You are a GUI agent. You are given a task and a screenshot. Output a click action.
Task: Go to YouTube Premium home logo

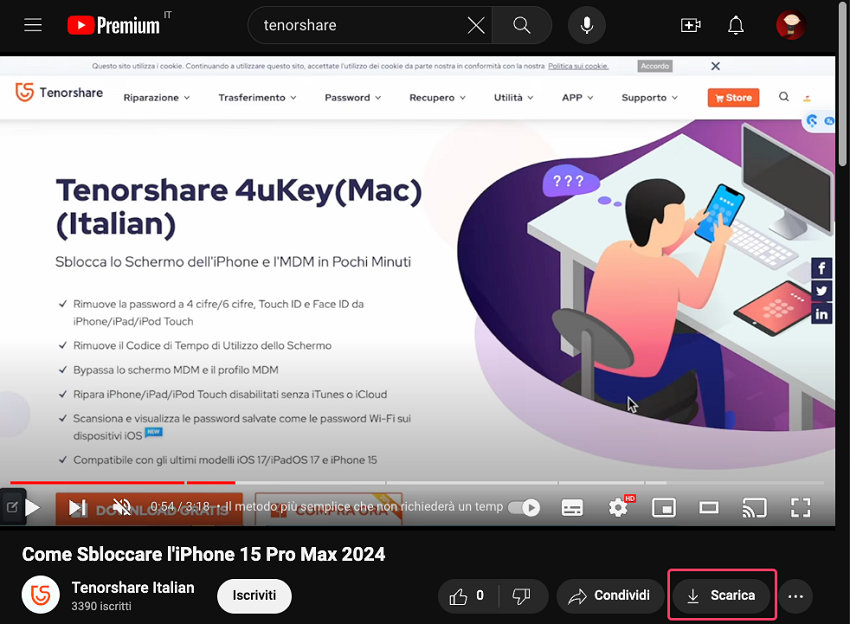pyautogui.click(x=113, y=25)
